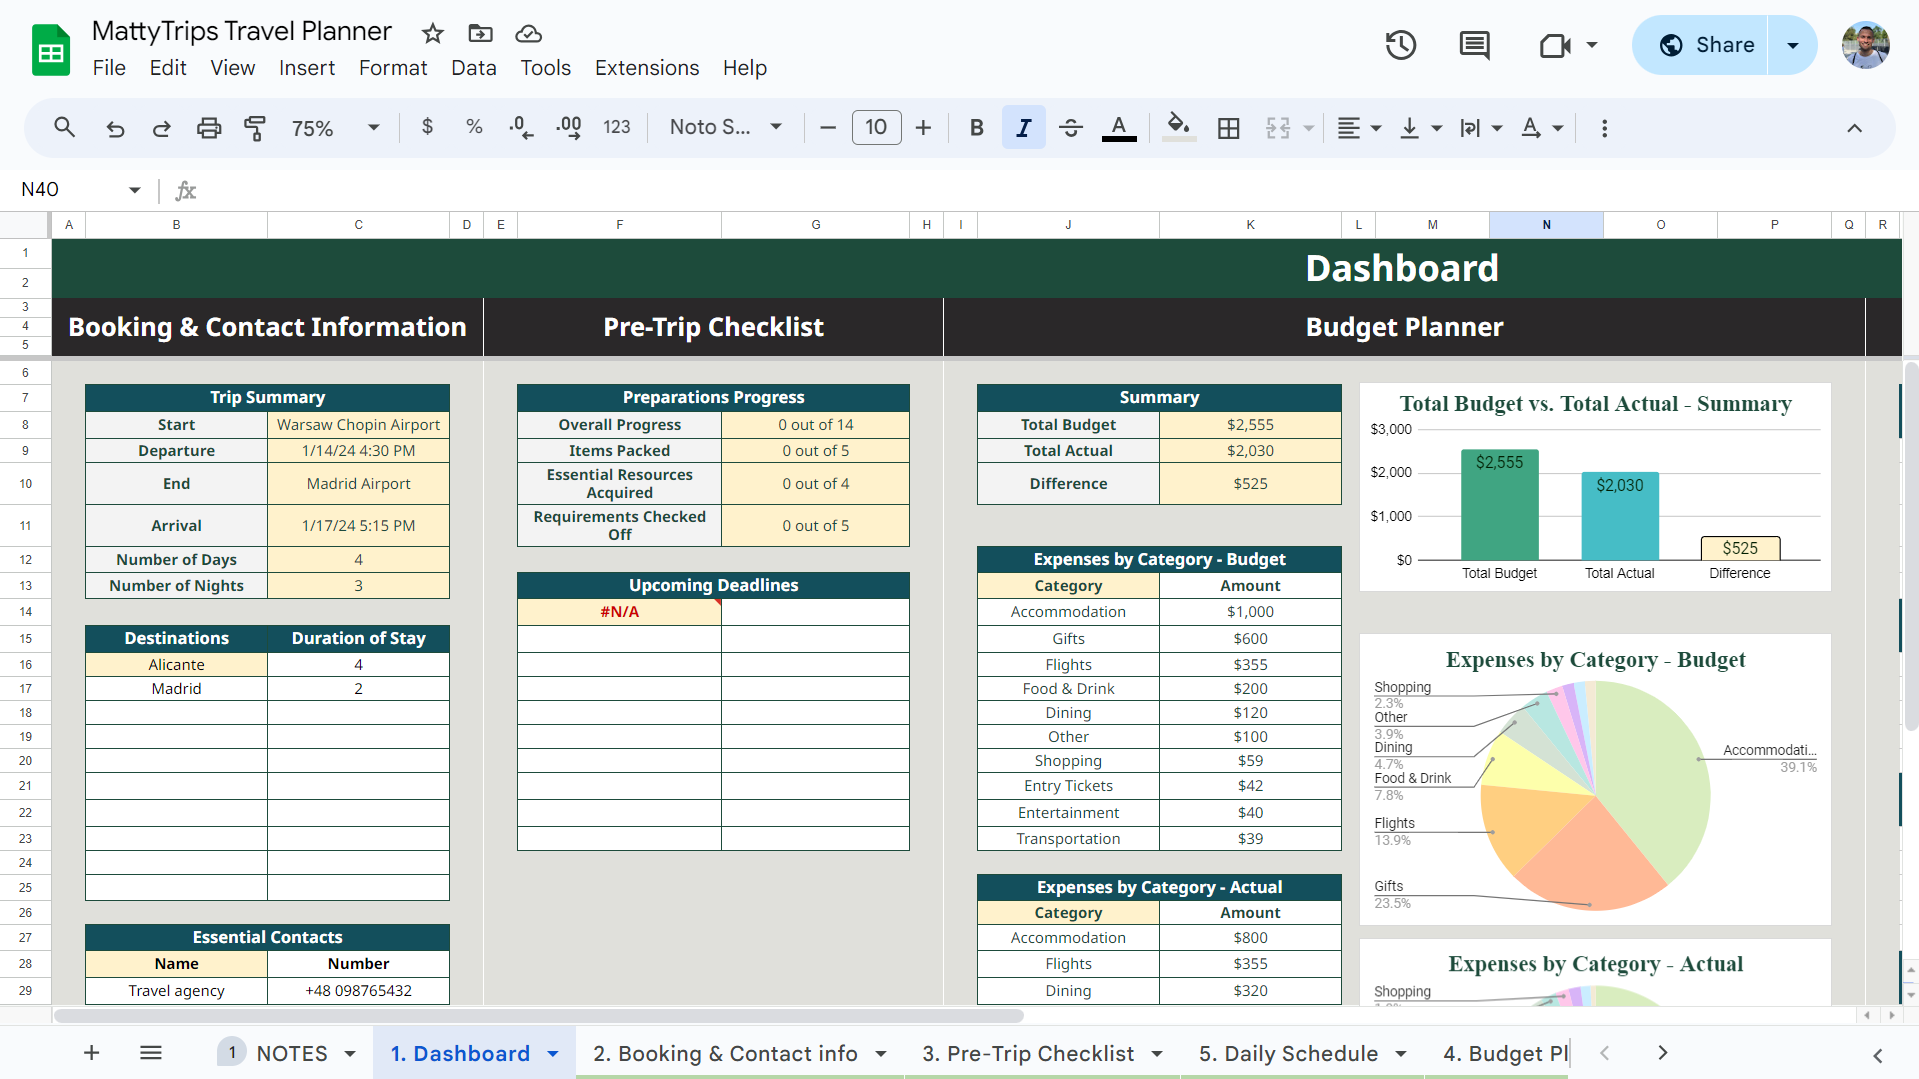The width and height of the screenshot is (1919, 1079).
Task: Select the Warsaw Chopin Airport cell
Action: point(358,425)
